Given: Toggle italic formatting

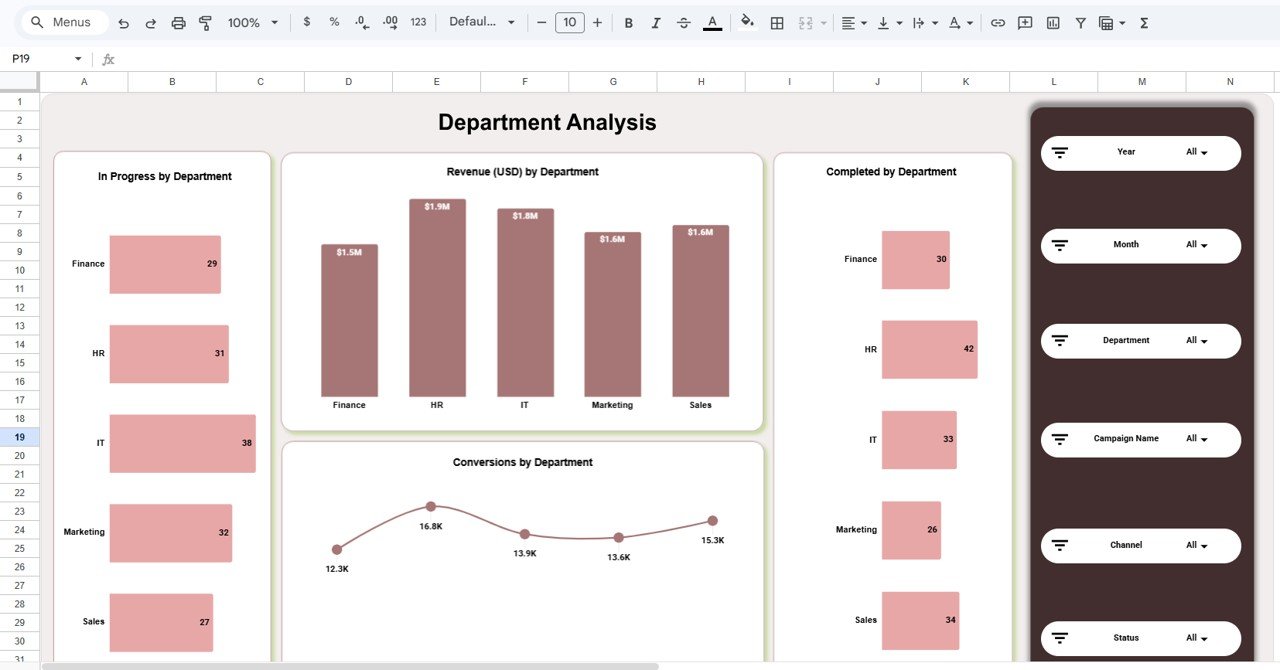Looking at the screenshot, I should coord(656,21).
